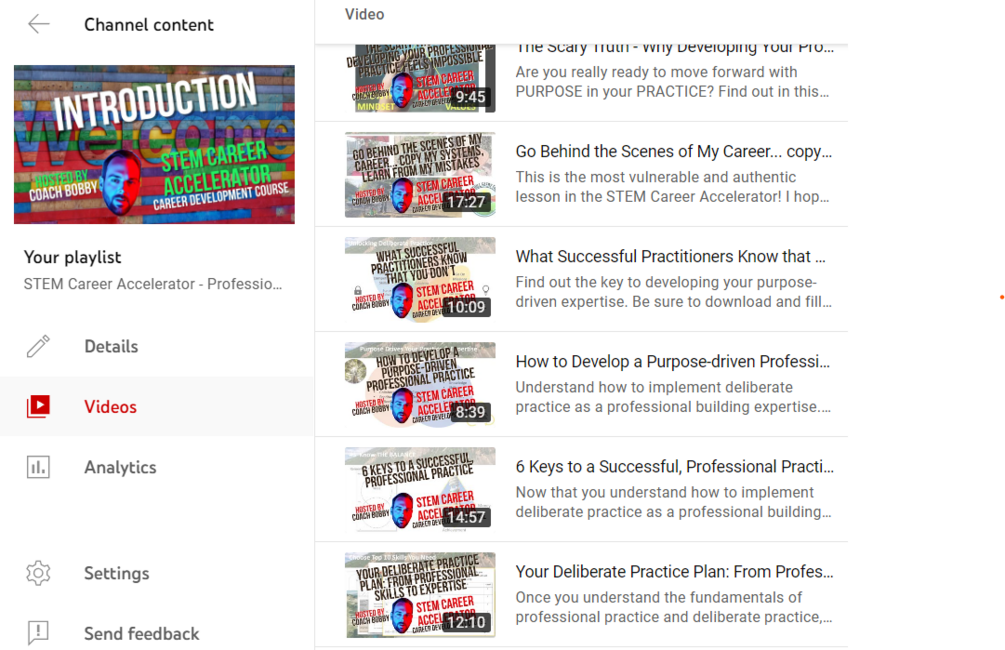Click the Videos play icon in sidebar
The height and width of the screenshot is (650, 1005).
coord(38,406)
